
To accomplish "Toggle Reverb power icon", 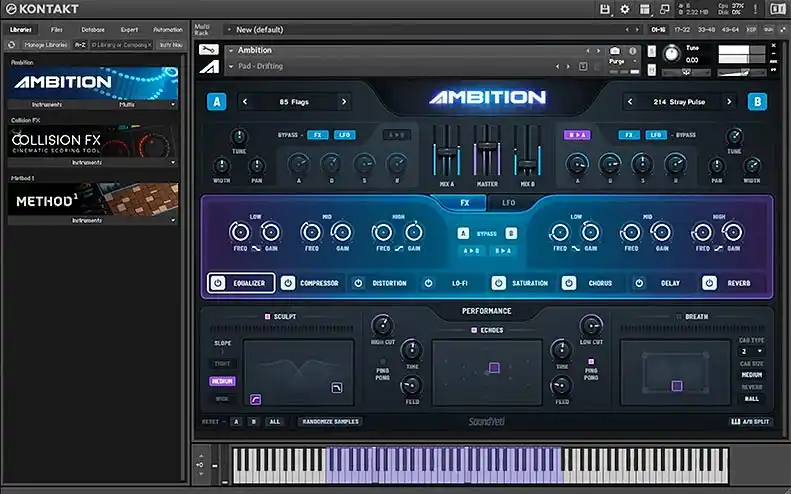I will [x=709, y=283].
